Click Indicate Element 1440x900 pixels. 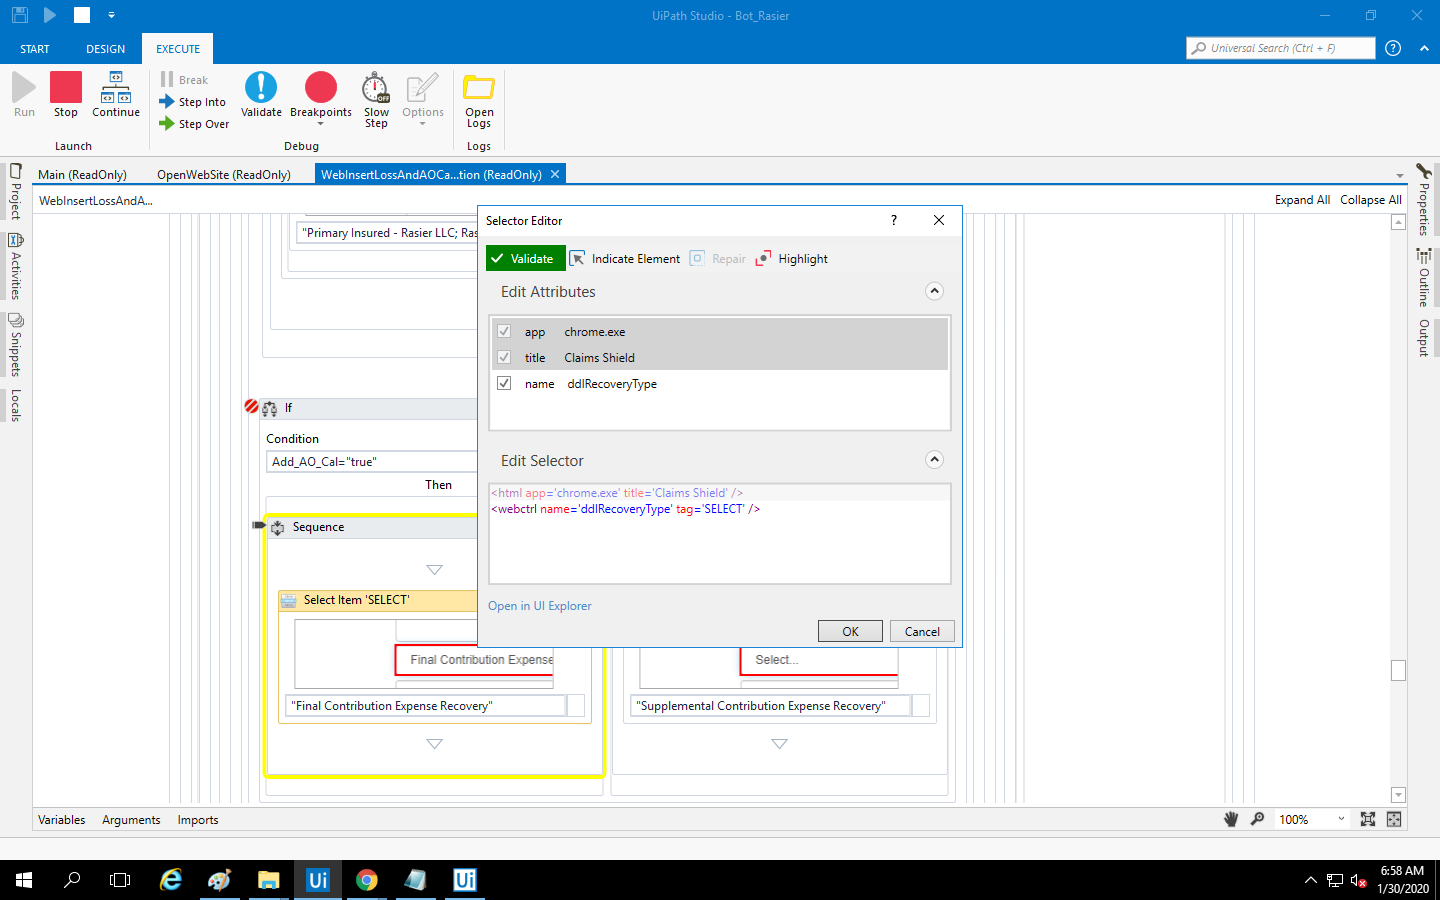click(625, 258)
